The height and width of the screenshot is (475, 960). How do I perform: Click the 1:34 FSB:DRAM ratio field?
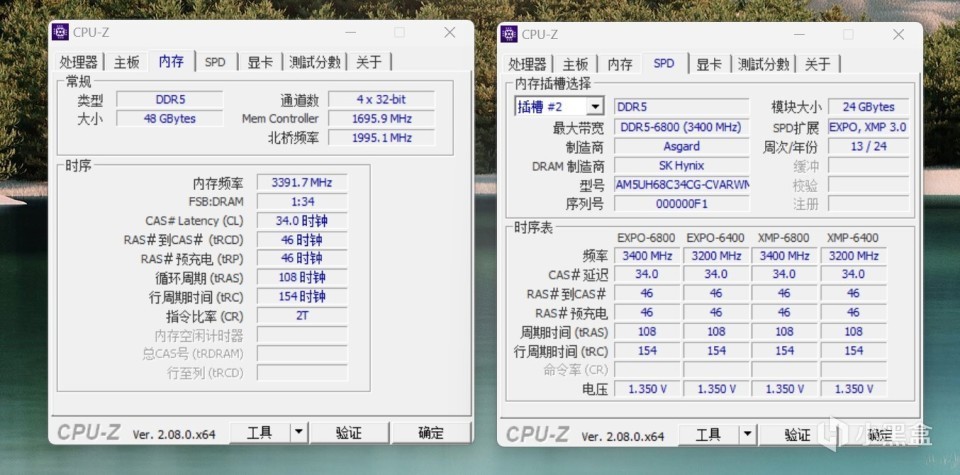tap(302, 201)
